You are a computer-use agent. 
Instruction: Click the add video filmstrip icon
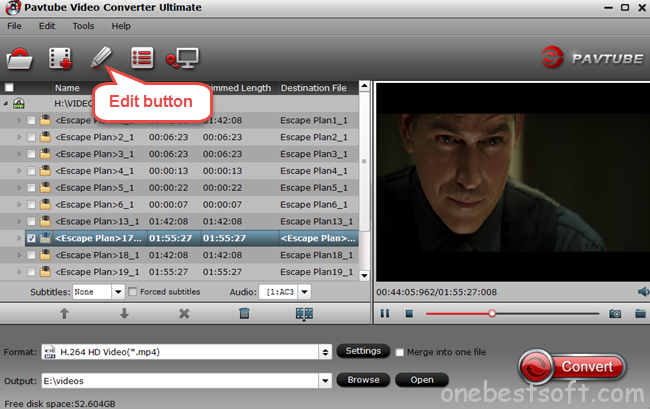coord(61,58)
